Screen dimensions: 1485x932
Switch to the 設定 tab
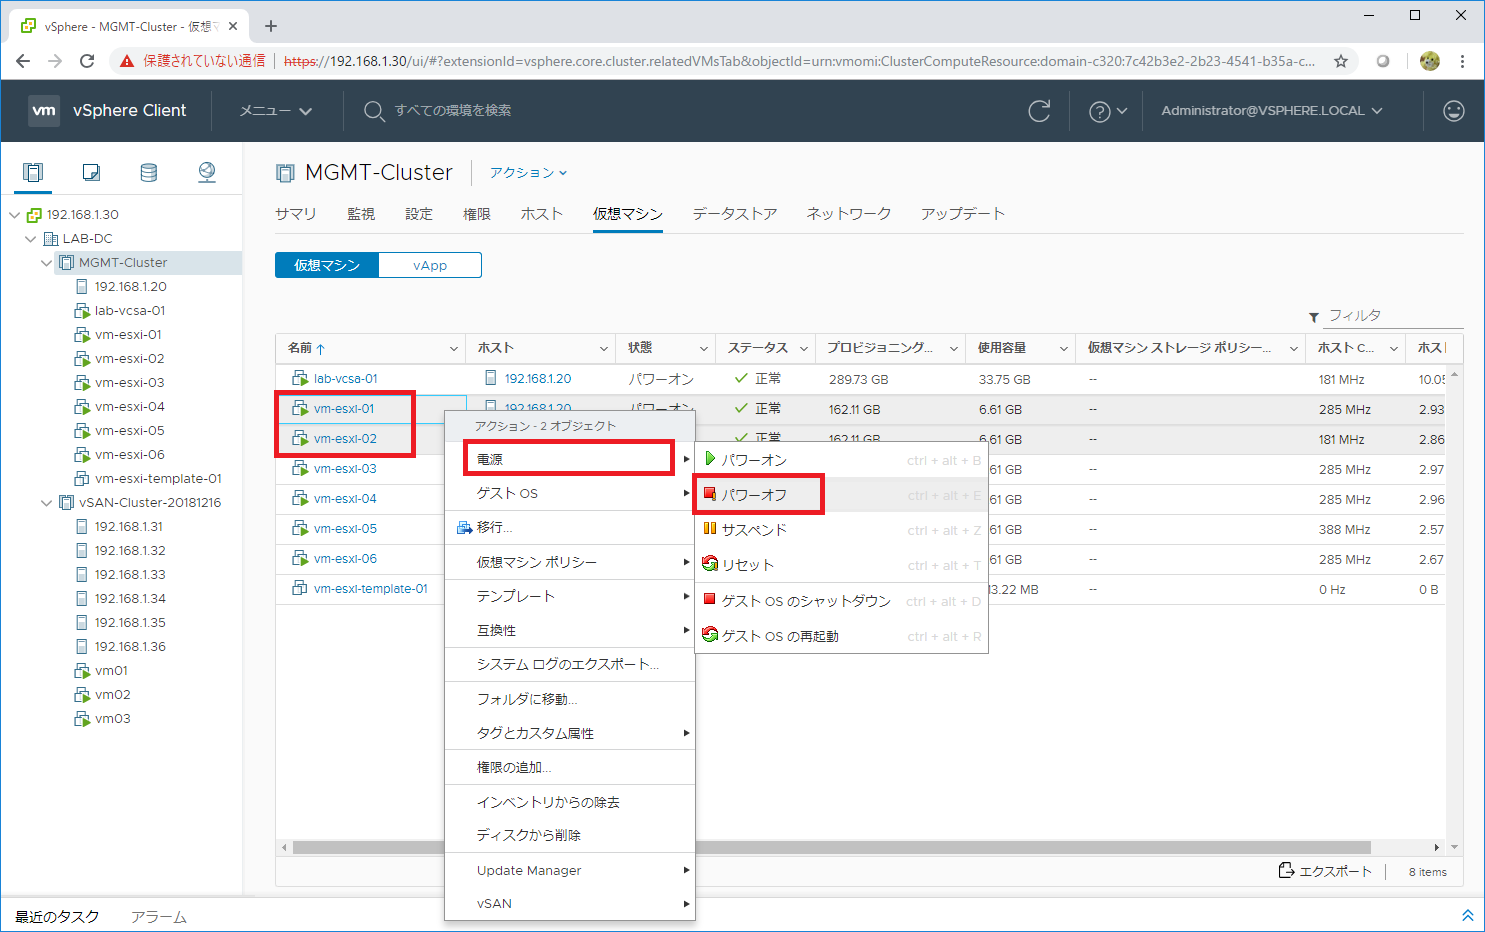pyautogui.click(x=419, y=214)
